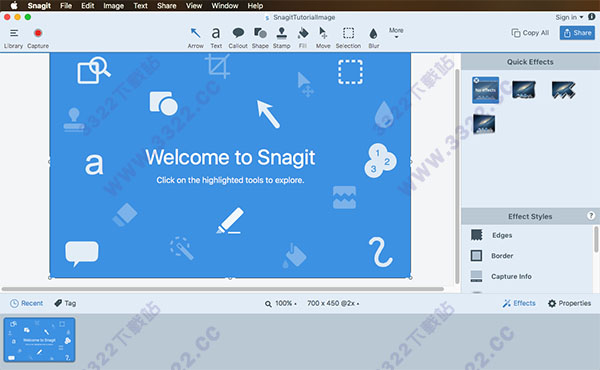
Task: Select the Text tool
Action: pos(216,37)
